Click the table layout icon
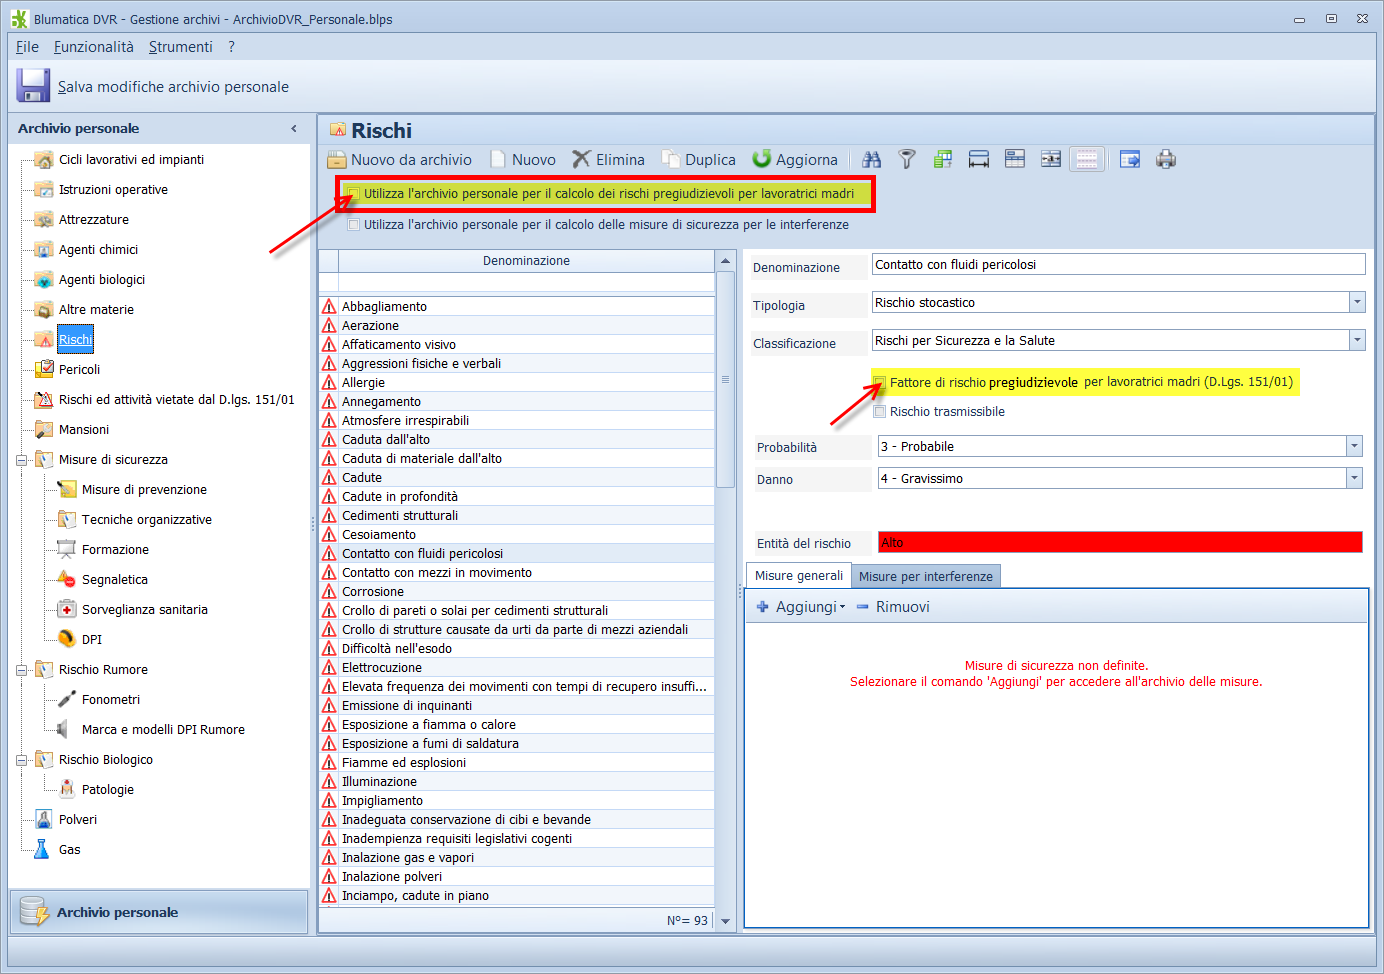This screenshot has height=974, width=1384. 1015,159
